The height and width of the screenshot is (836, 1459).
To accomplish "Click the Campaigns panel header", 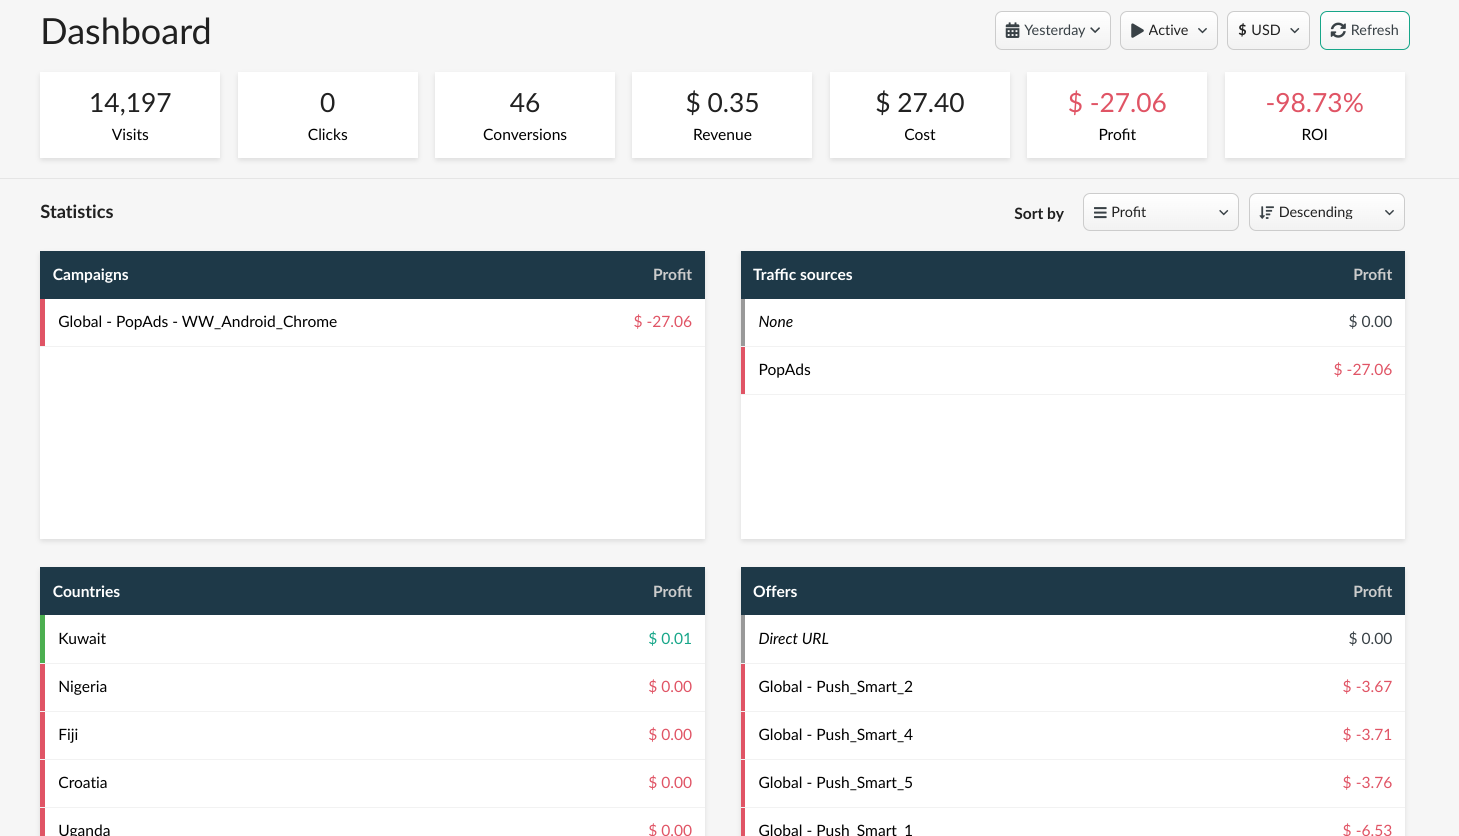I will click(91, 275).
